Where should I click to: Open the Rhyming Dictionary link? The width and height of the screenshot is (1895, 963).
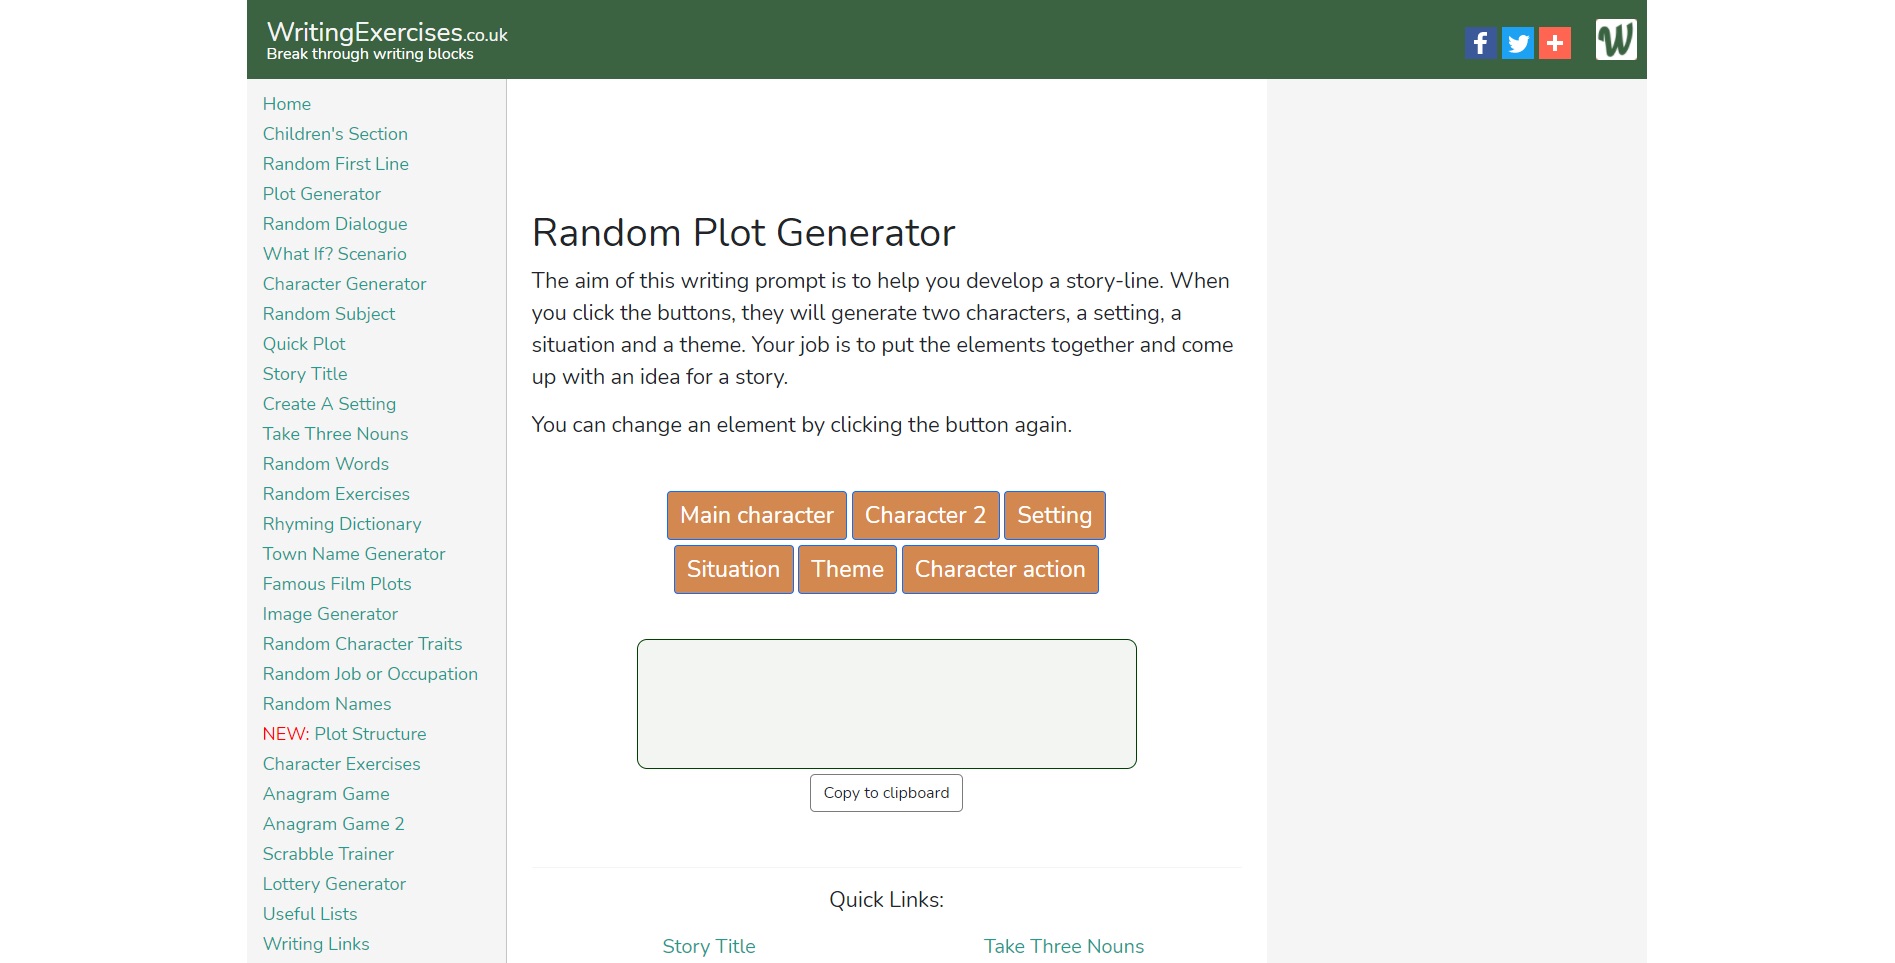point(342,524)
